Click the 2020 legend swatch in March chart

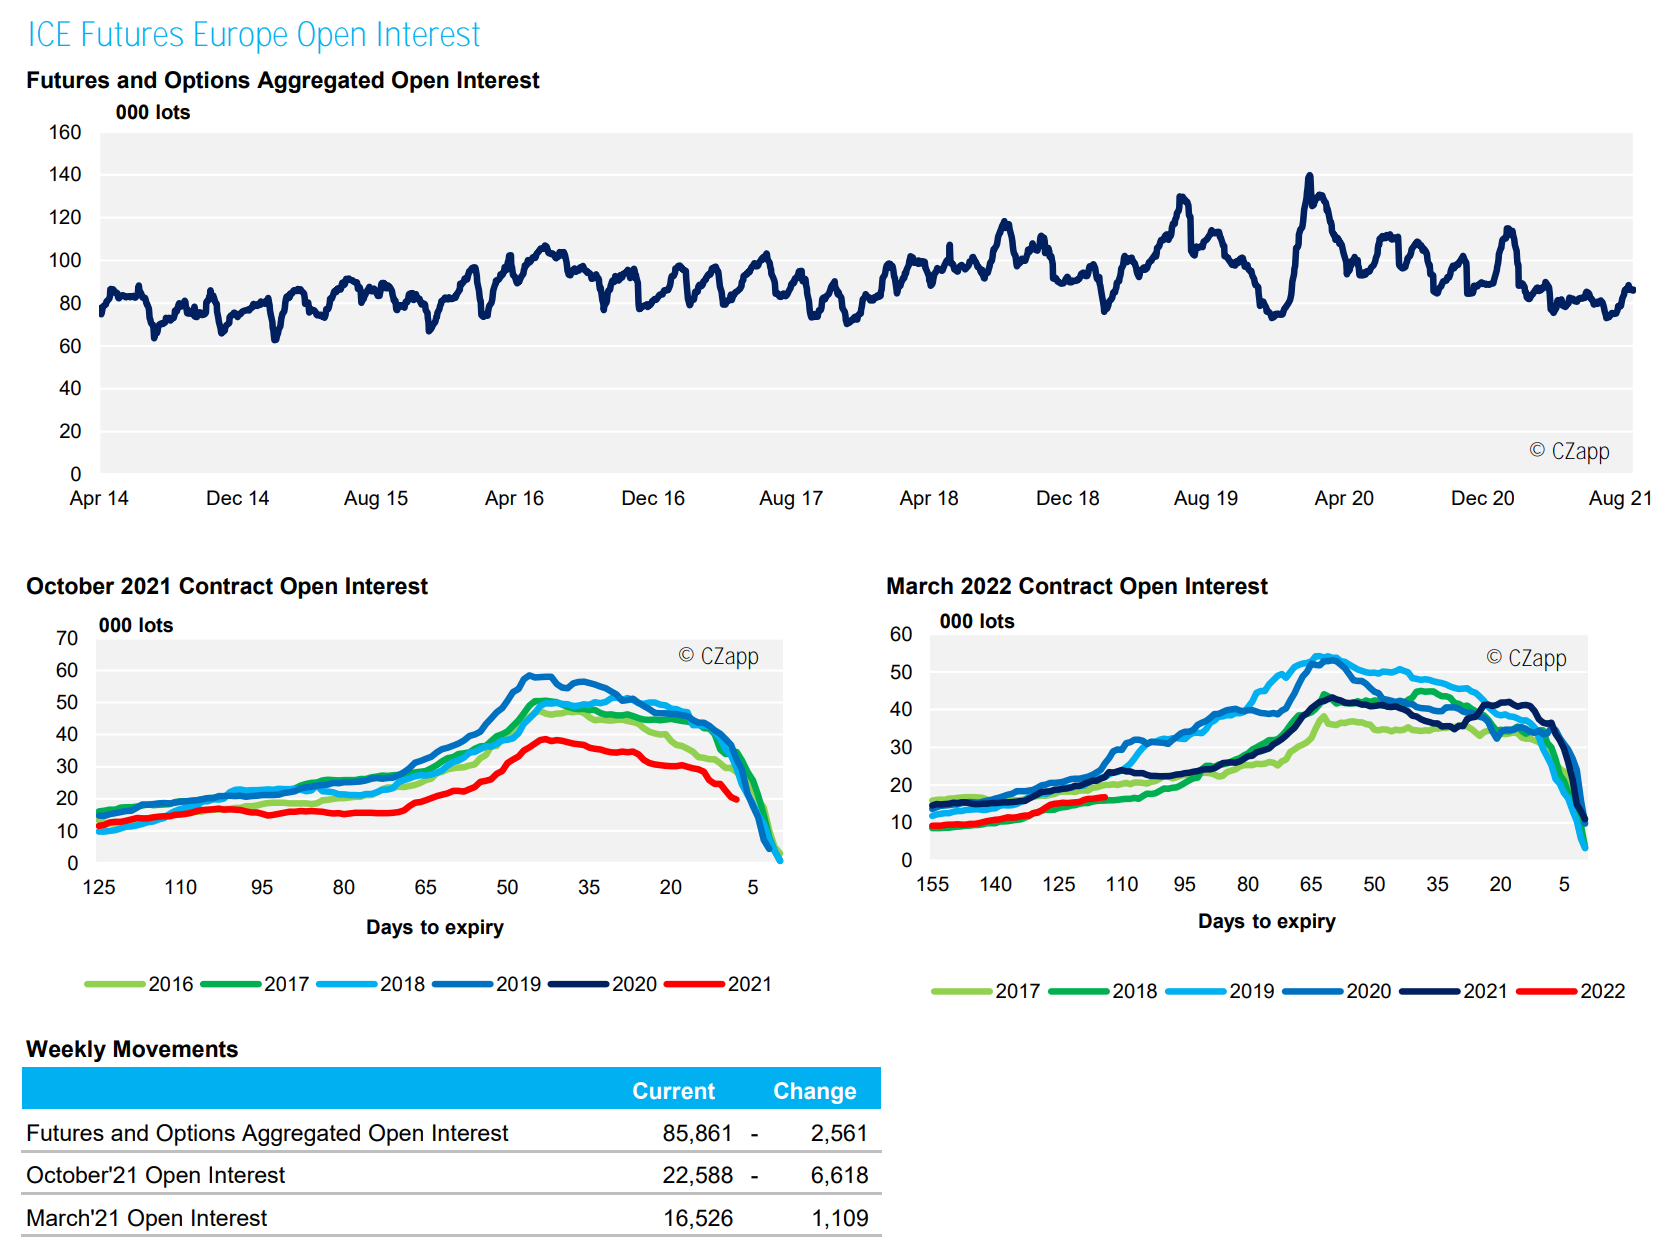point(1313,991)
